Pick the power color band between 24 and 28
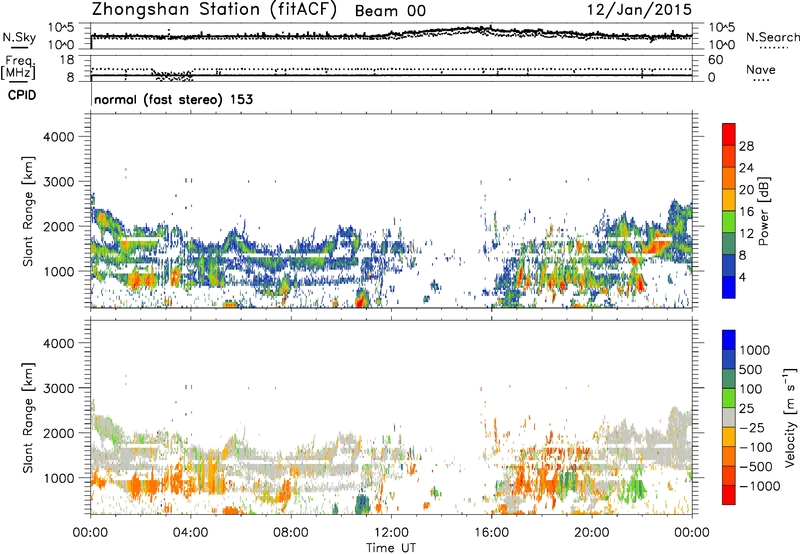This screenshot has height=554, width=800. point(729,156)
